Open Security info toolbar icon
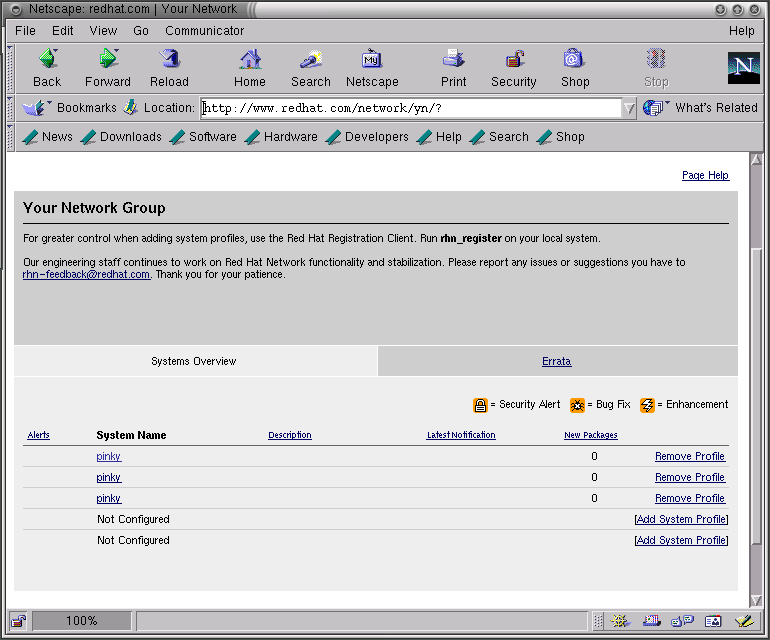 click(x=514, y=60)
